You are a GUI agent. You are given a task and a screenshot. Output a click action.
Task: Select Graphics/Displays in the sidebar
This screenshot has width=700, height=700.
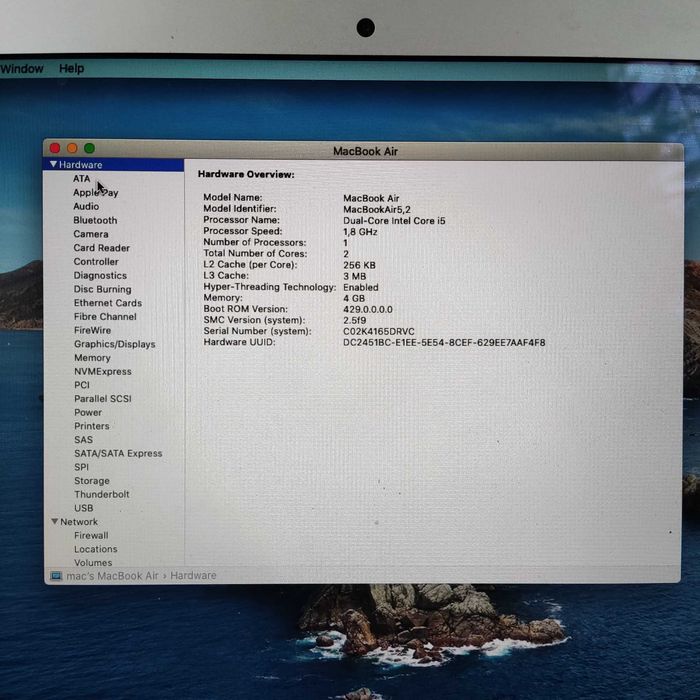pyautogui.click(x=115, y=344)
